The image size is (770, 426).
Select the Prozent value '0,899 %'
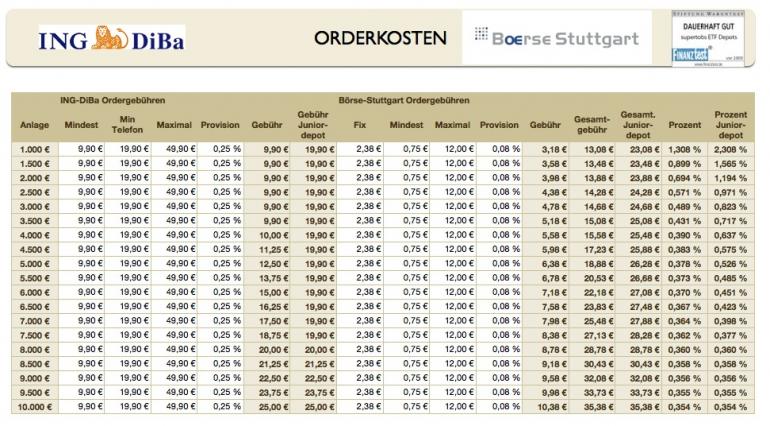[685, 164]
